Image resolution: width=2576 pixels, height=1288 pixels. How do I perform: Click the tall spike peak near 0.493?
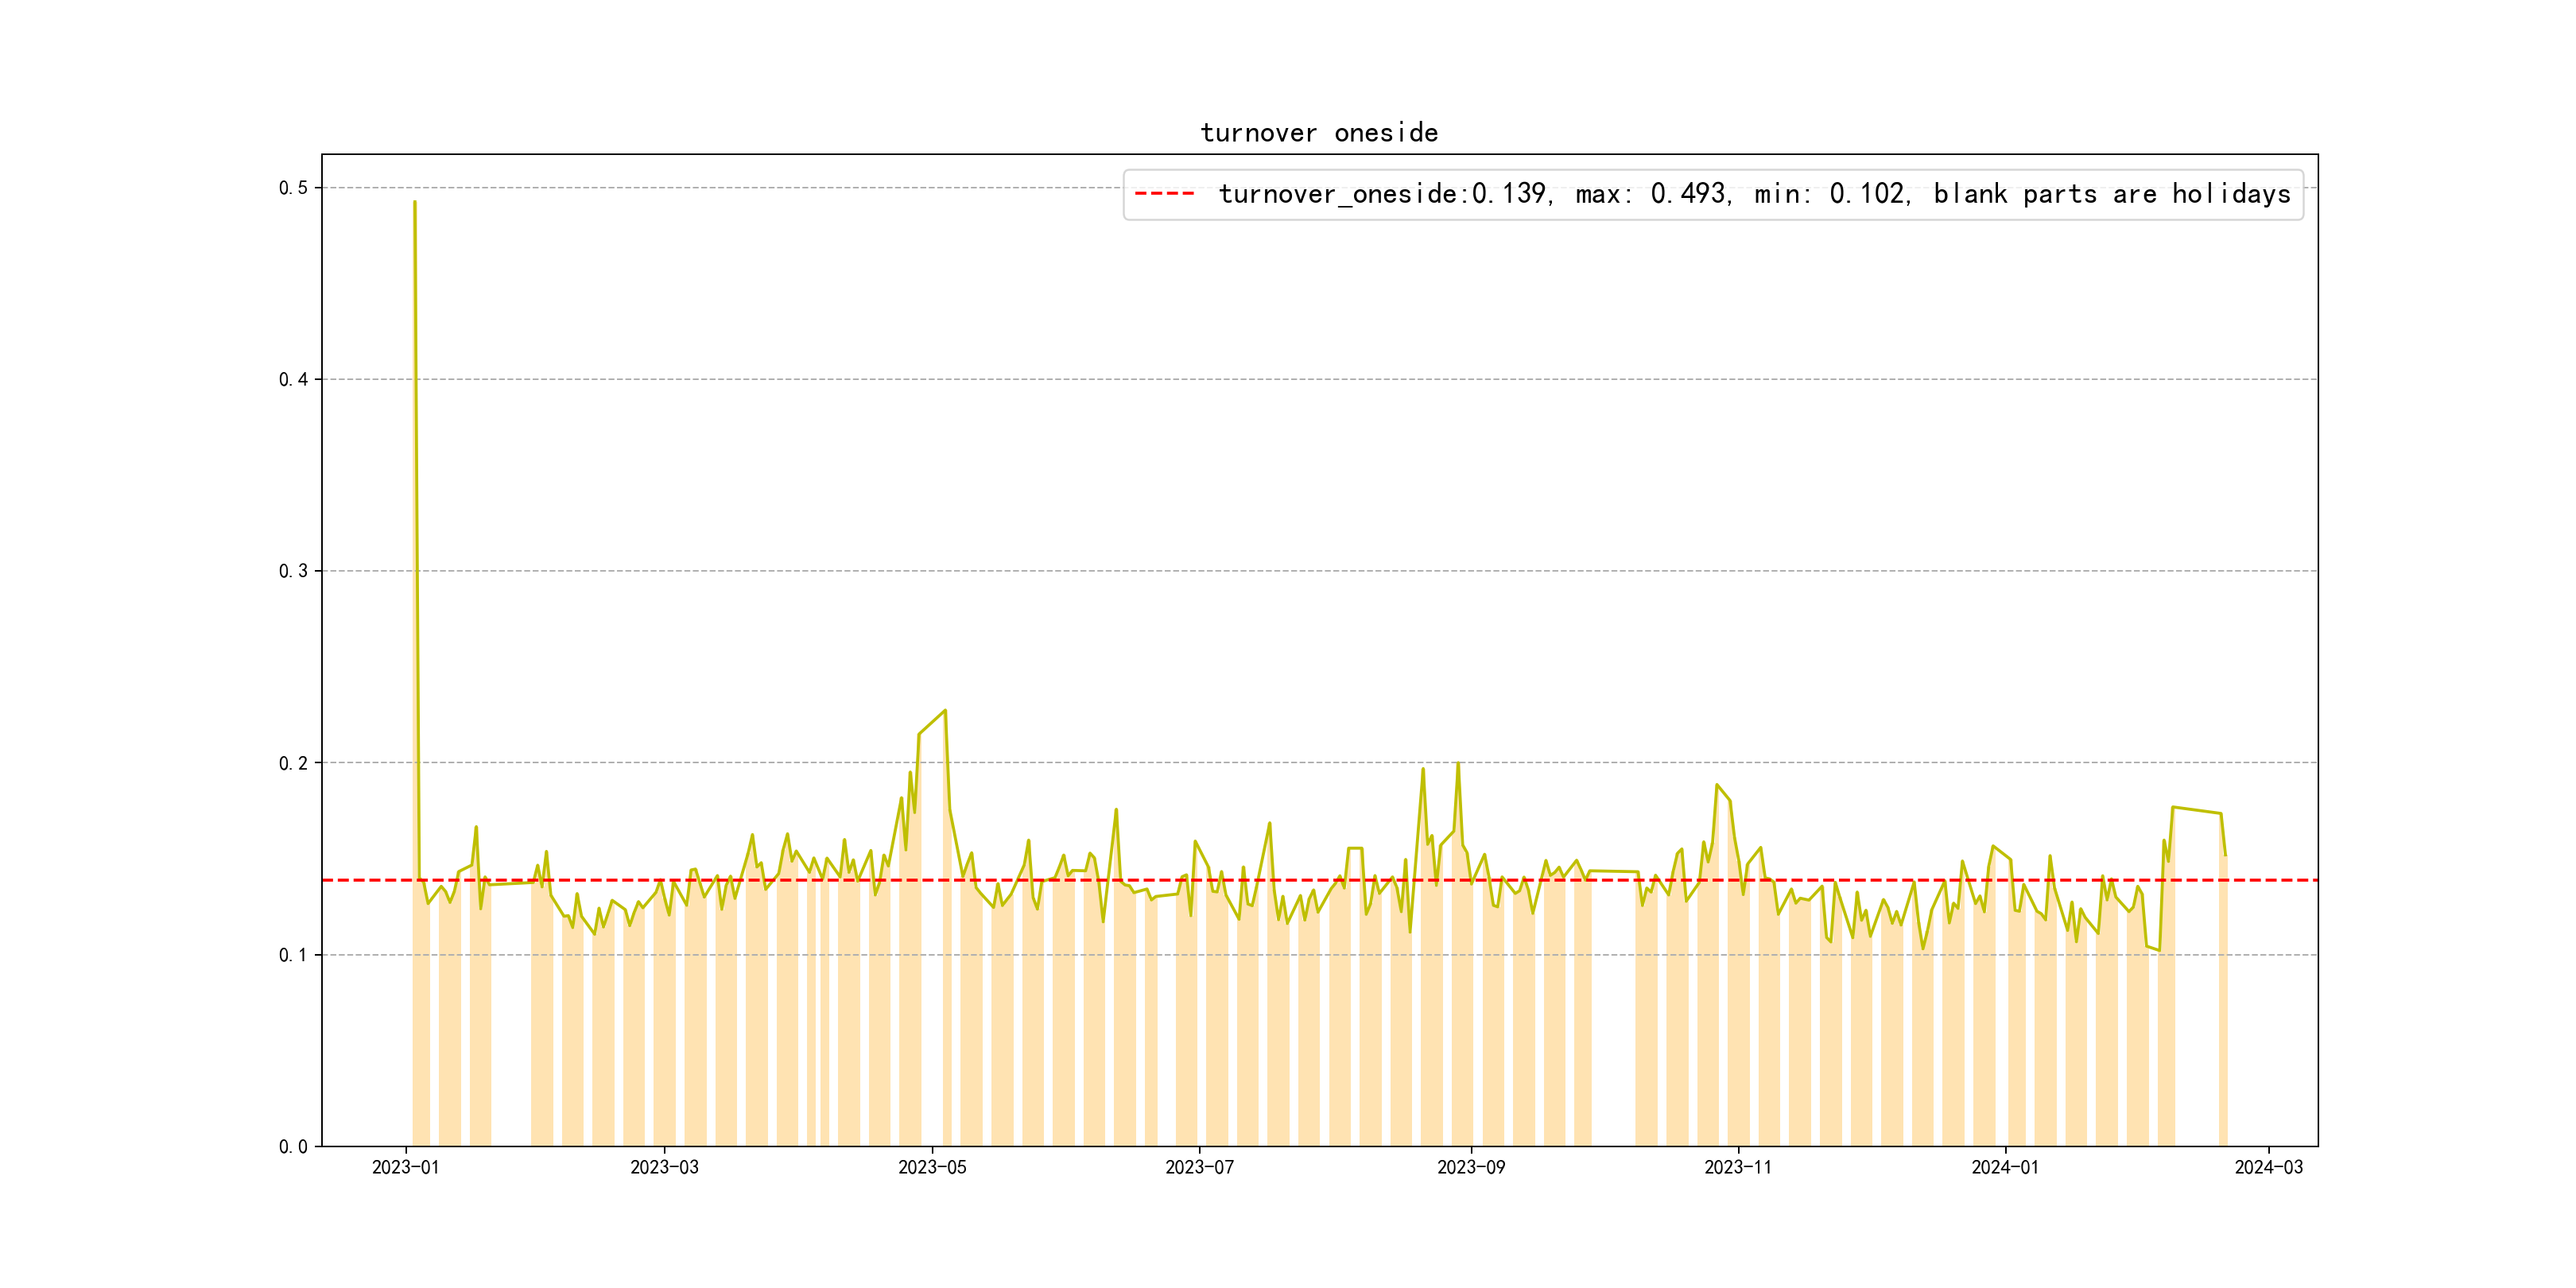tap(415, 203)
